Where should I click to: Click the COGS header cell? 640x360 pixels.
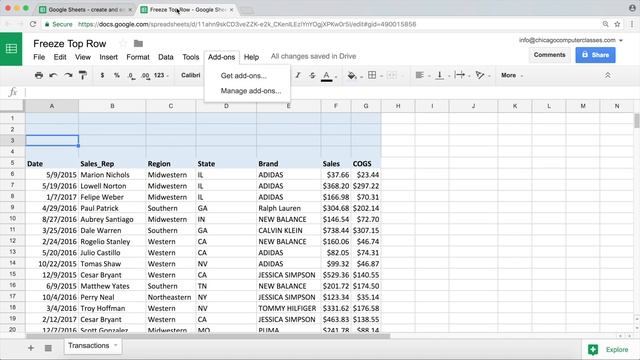(x=366, y=163)
